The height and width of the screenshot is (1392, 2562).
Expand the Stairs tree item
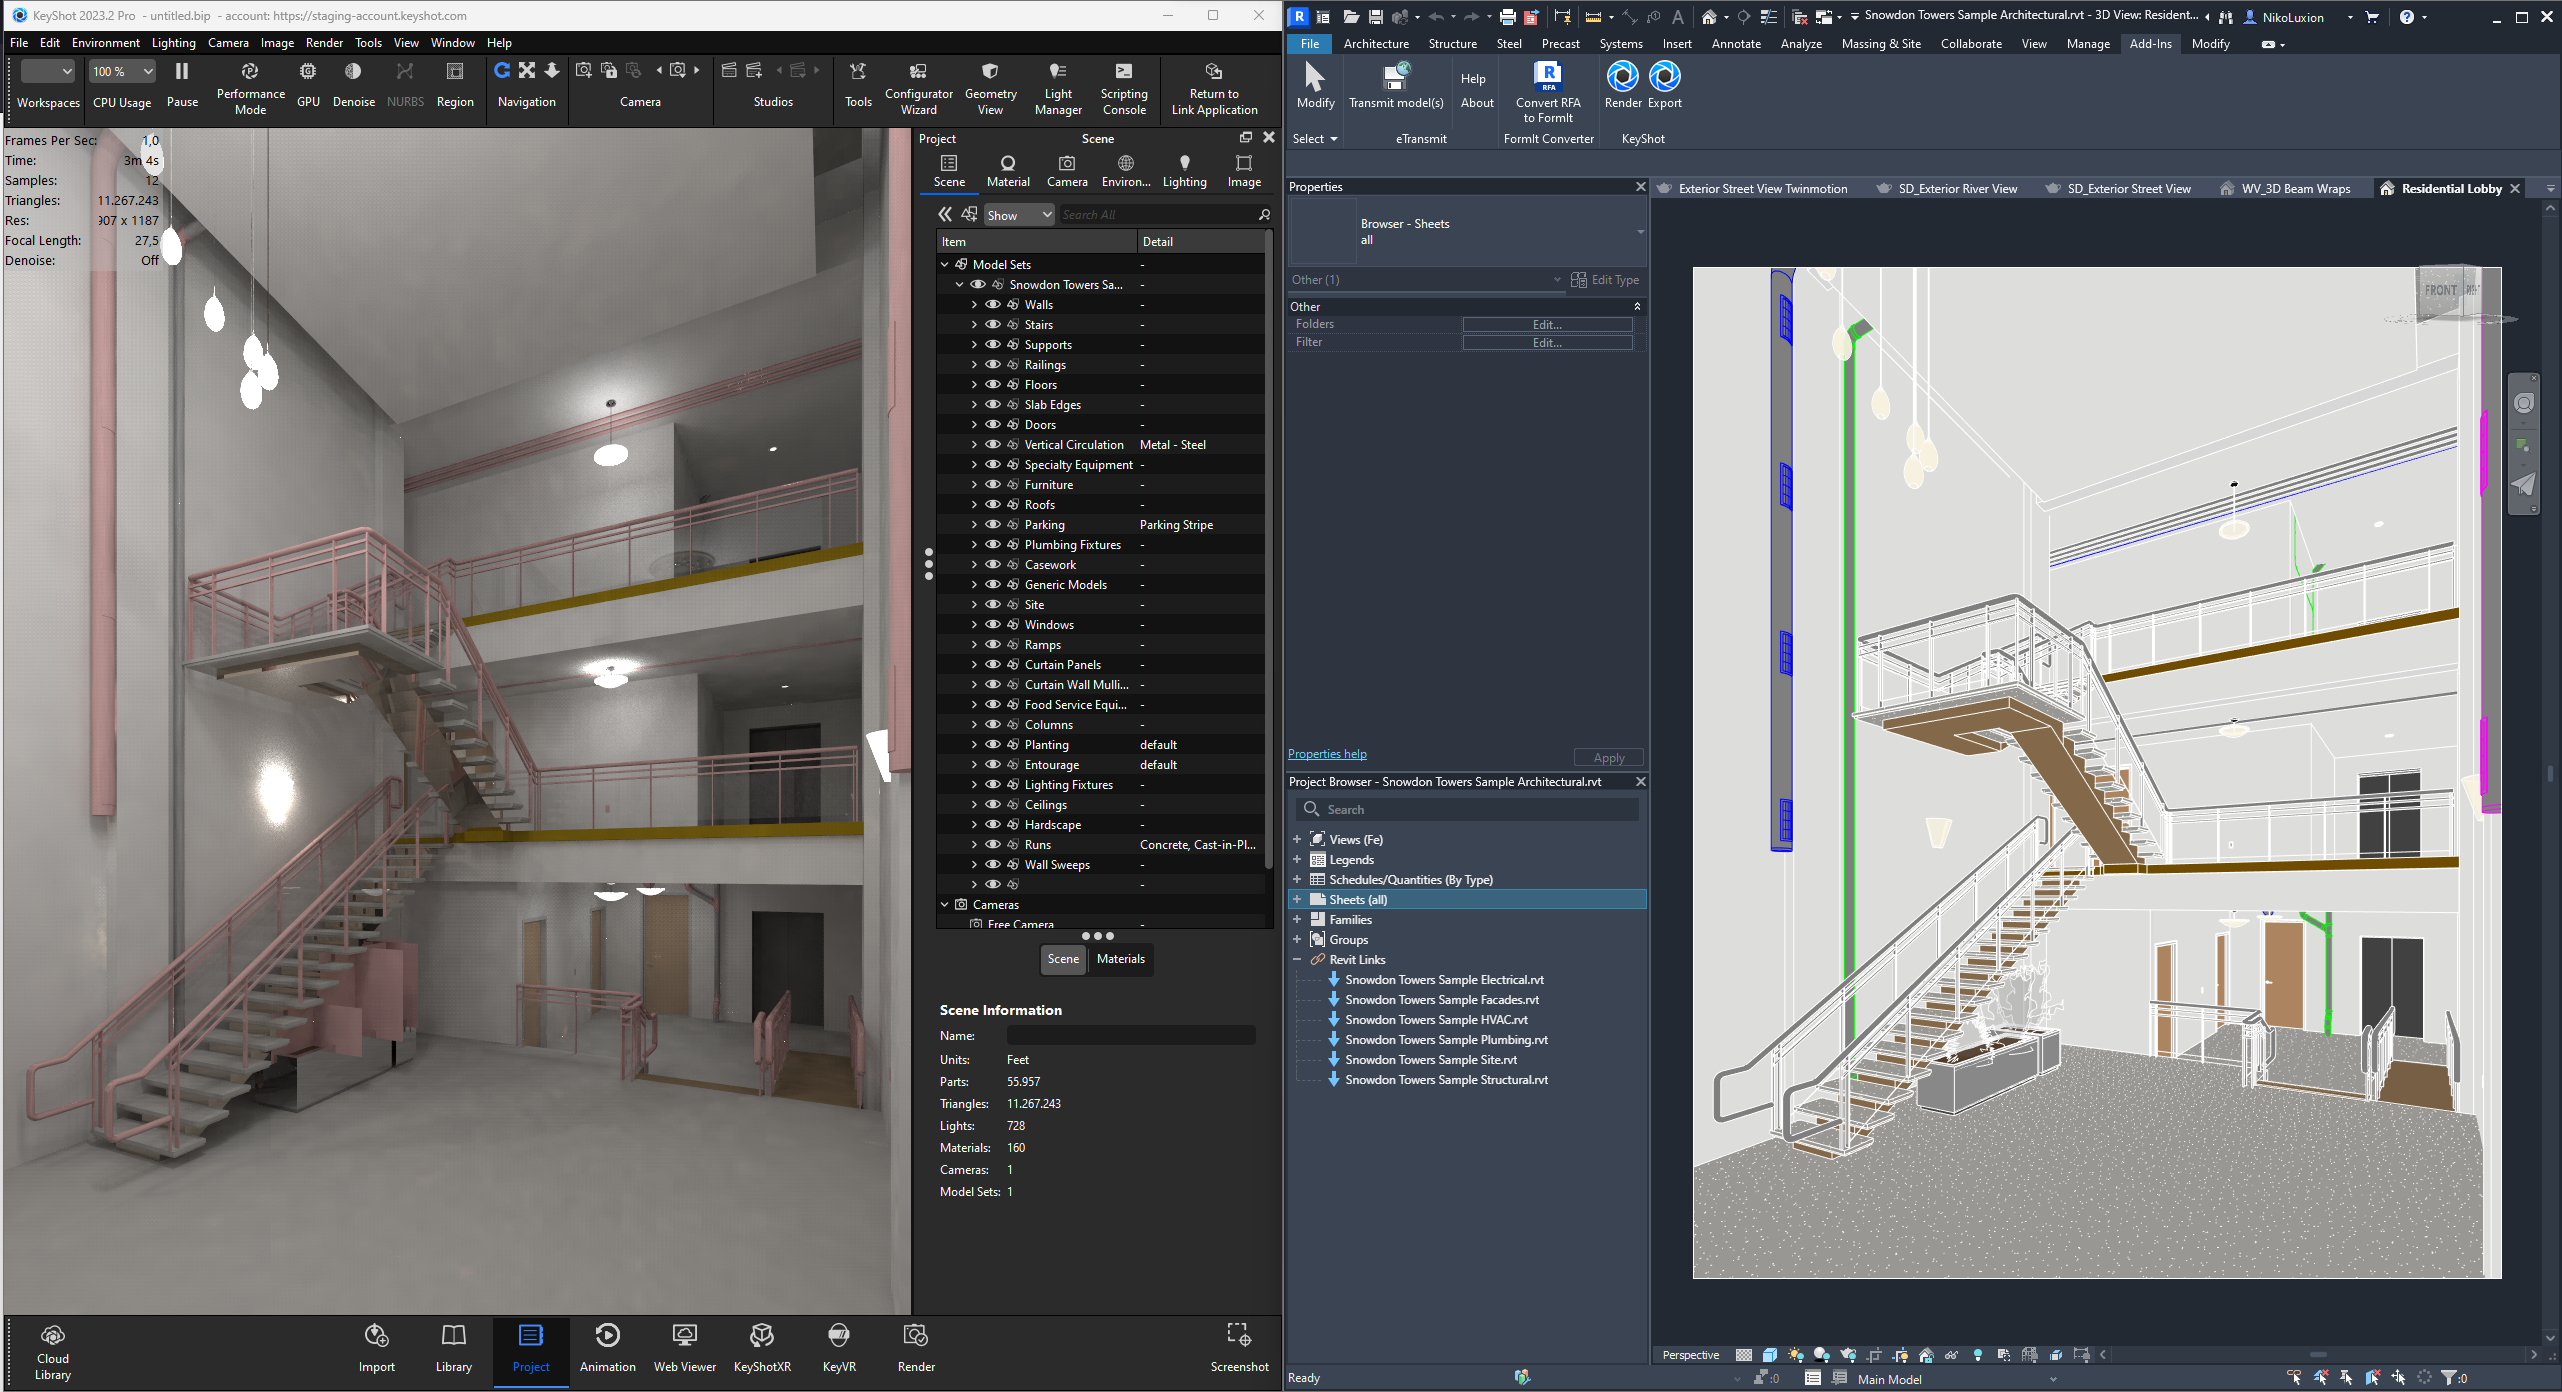point(974,325)
